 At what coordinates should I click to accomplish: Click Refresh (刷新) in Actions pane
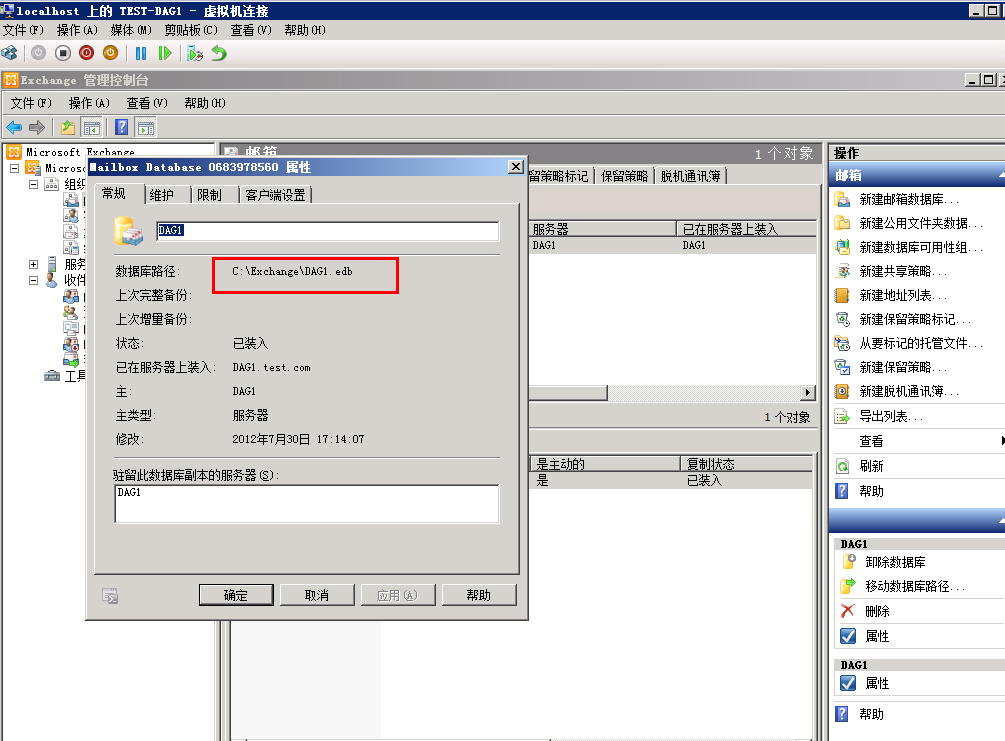pos(871,466)
